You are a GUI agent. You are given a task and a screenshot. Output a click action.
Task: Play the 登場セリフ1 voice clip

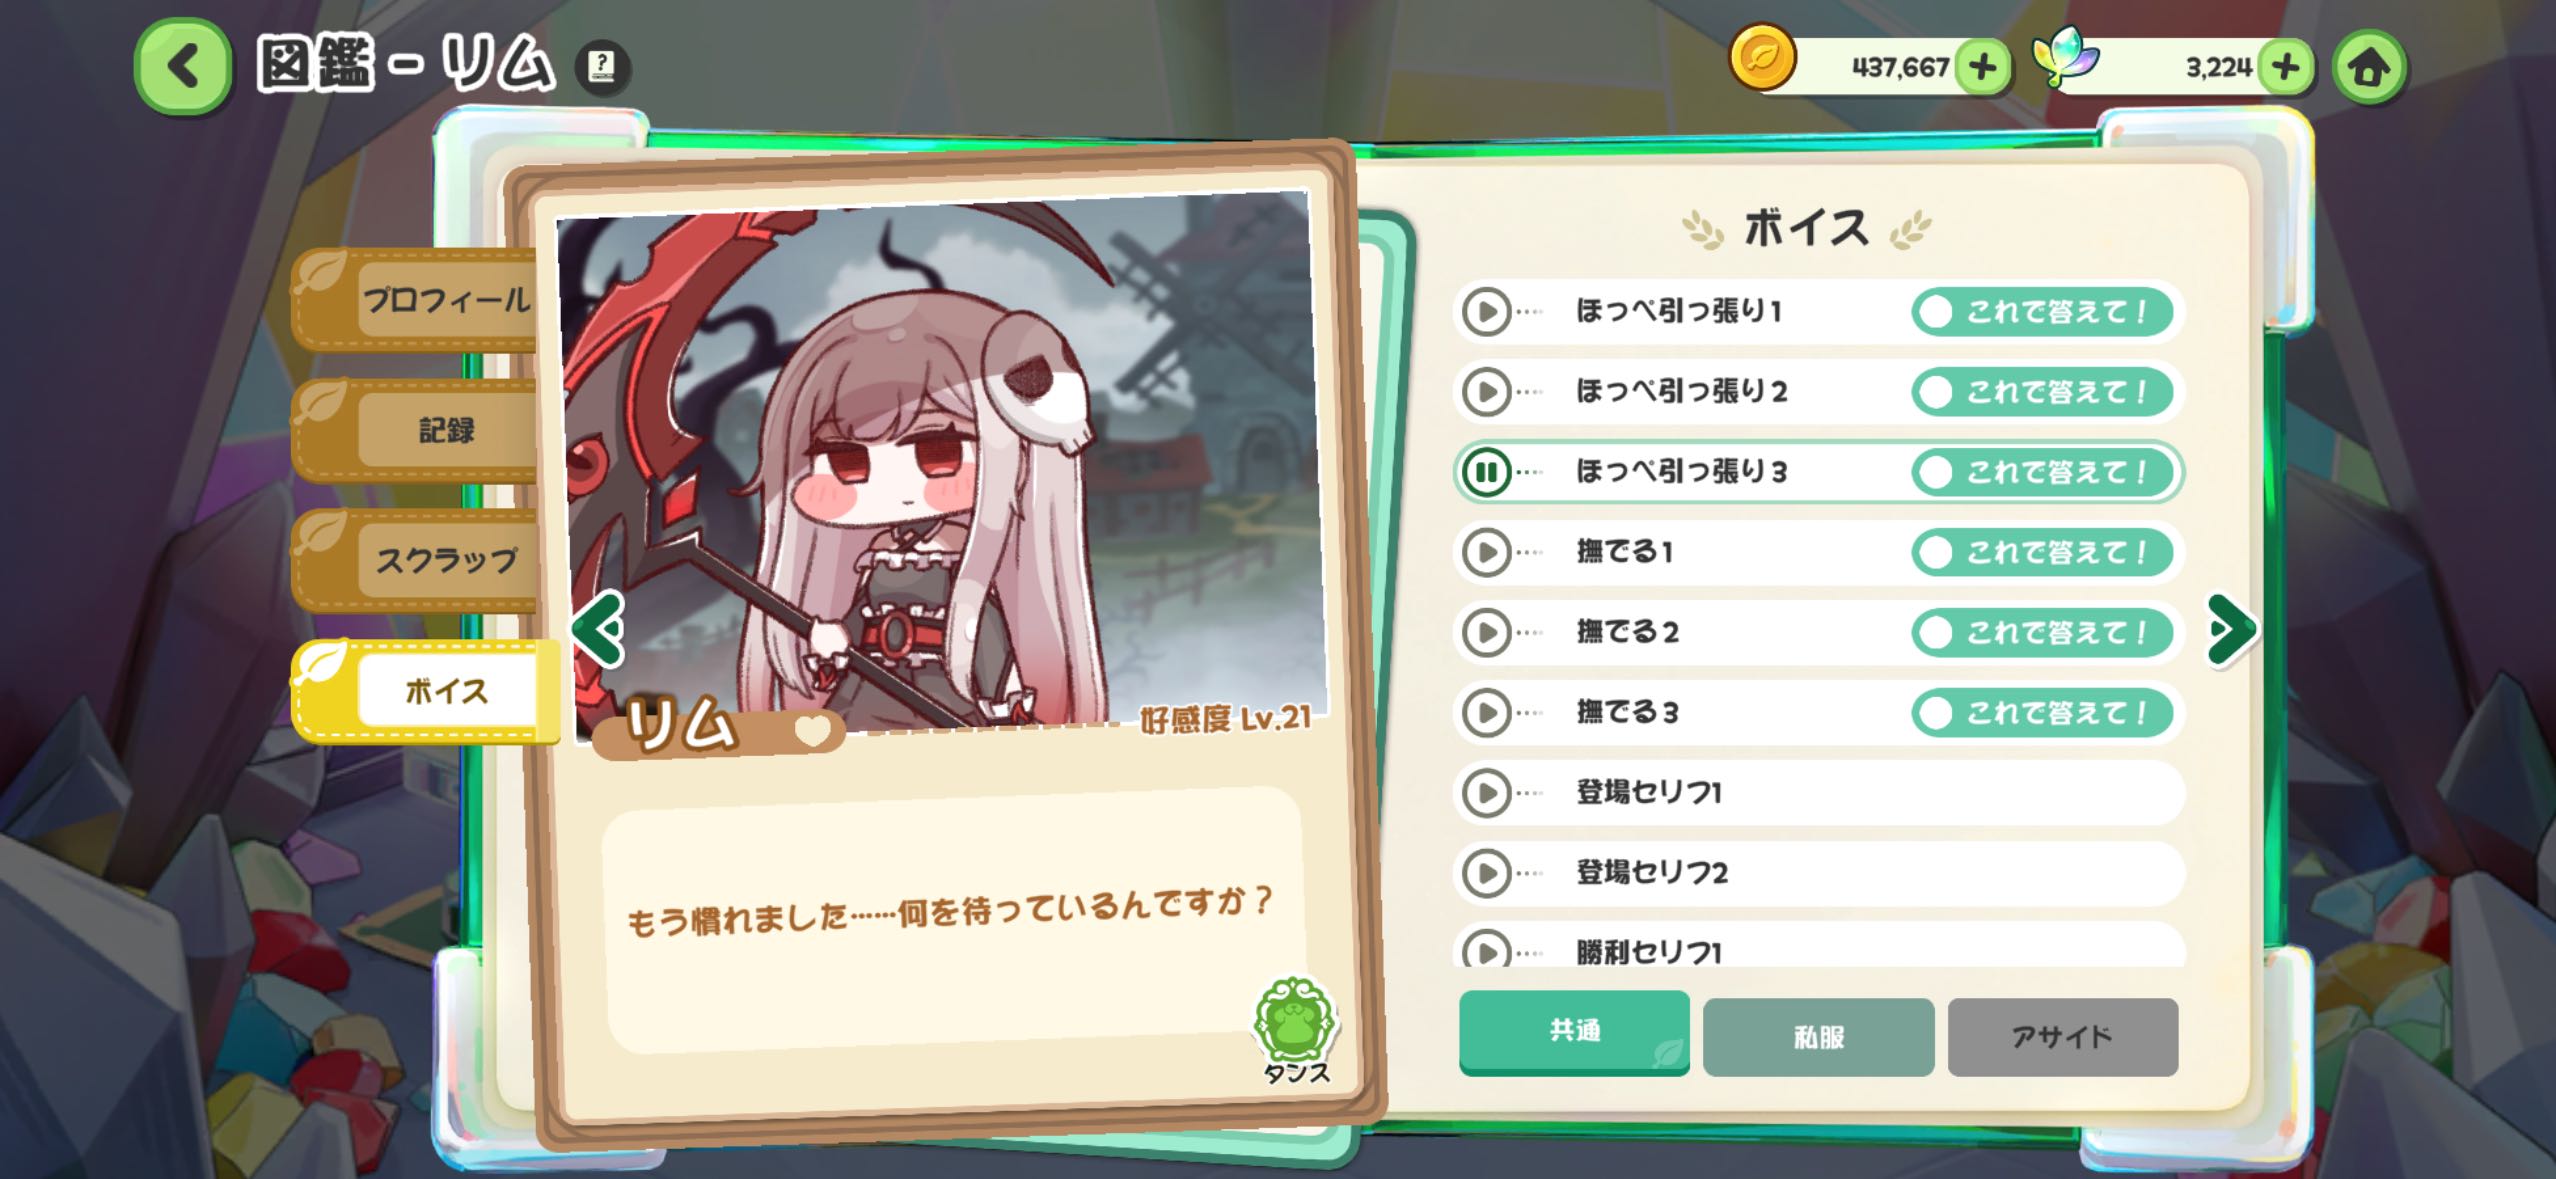1486,793
